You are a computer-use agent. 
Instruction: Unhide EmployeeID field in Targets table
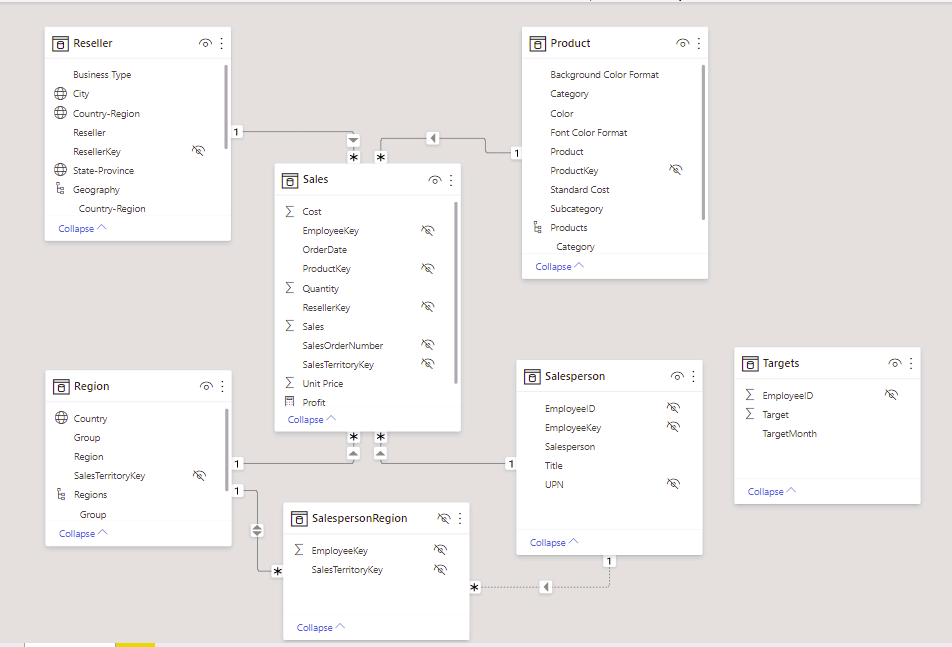click(891, 395)
